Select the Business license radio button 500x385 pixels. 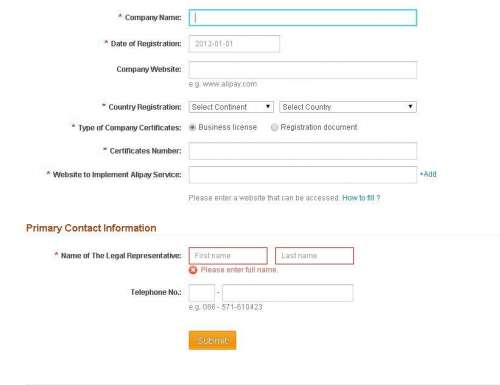[192, 127]
